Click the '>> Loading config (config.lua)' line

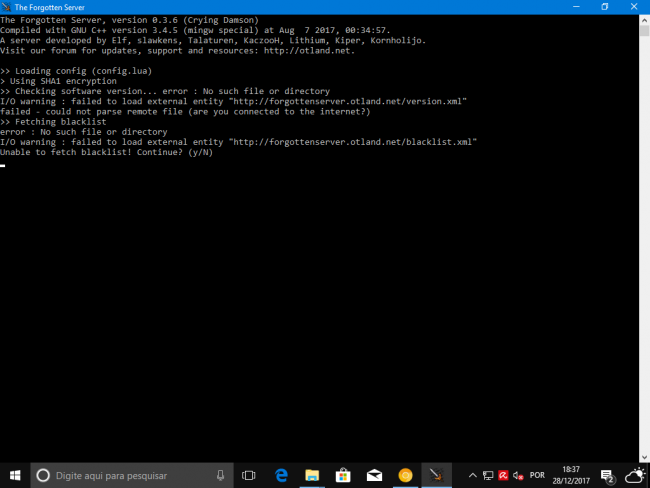(76, 71)
